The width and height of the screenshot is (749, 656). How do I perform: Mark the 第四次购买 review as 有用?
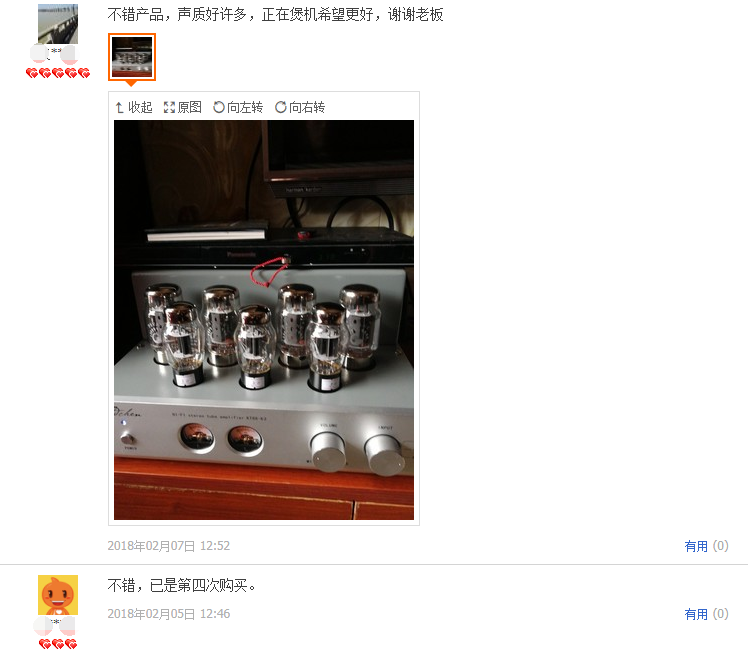(696, 614)
